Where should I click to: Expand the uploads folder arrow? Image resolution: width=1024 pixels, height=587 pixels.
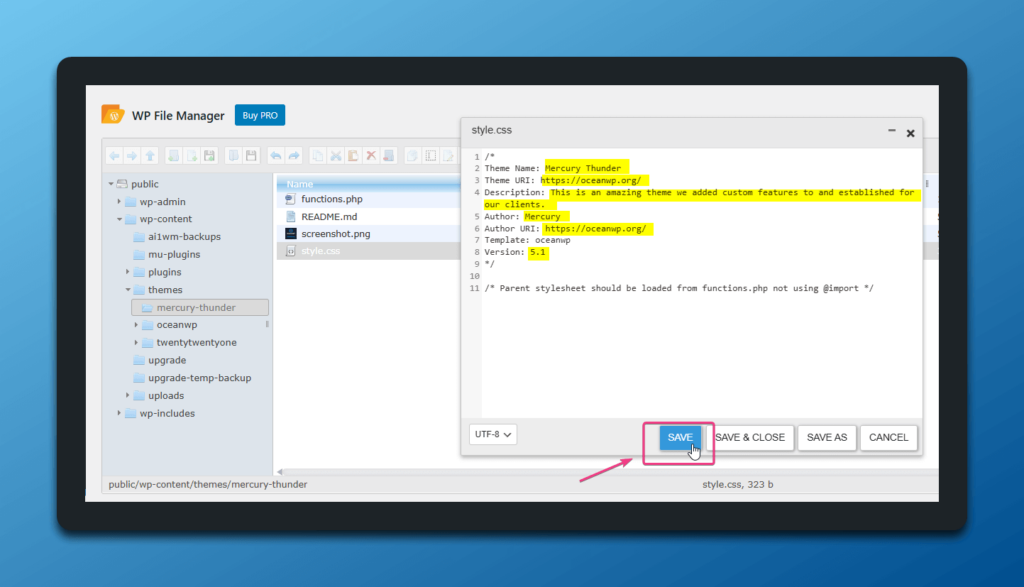(x=127, y=395)
